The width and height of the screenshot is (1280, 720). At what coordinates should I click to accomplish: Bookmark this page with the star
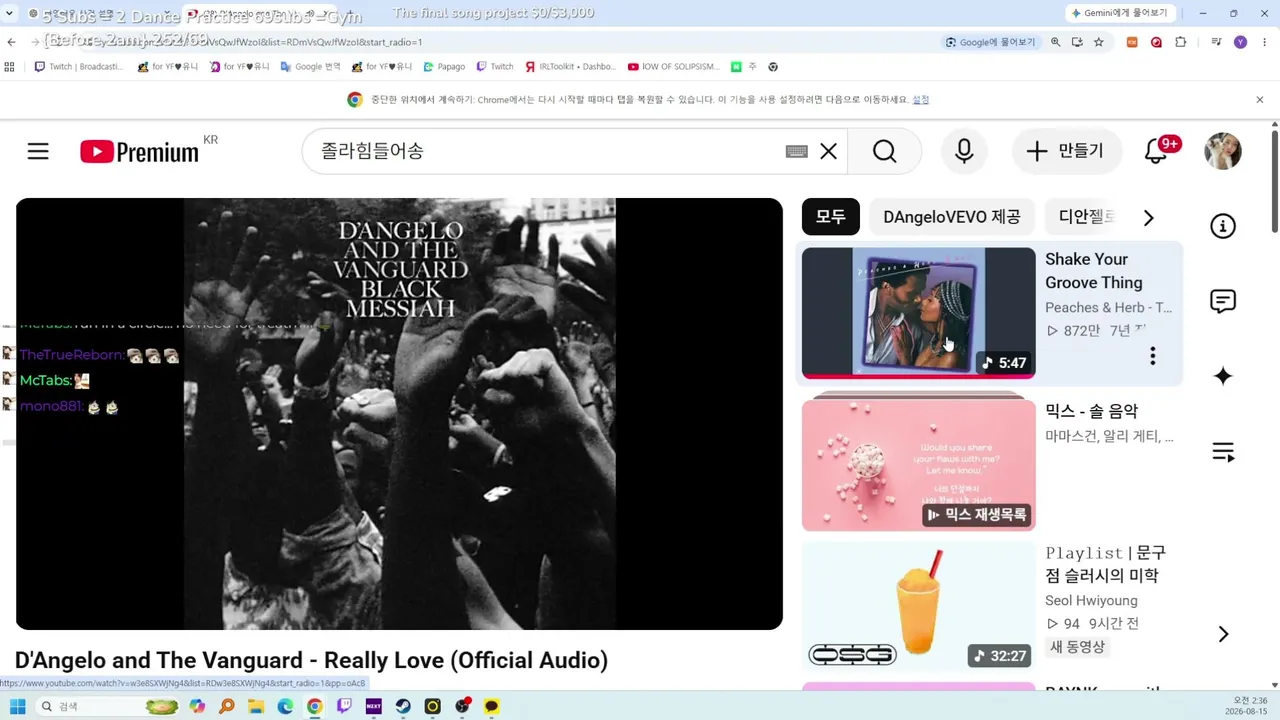[1098, 42]
